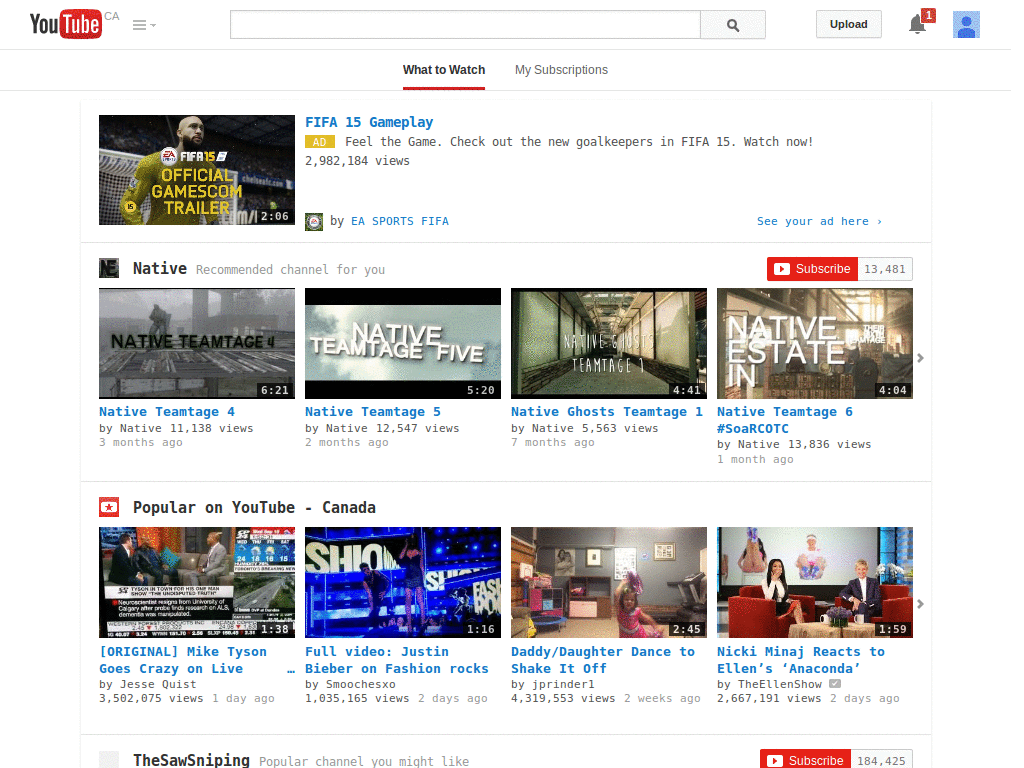Open FIFA 15 Gameplay thumbnail
This screenshot has height=768, width=1024.
(197, 170)
